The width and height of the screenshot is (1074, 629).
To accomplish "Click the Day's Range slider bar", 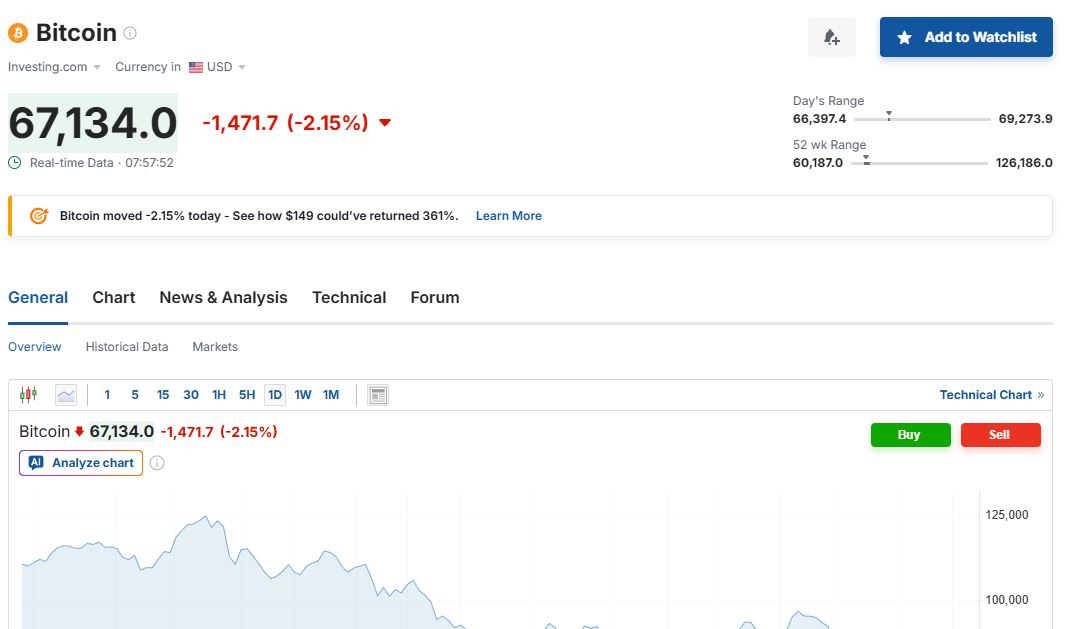I will pyautogui.click(x=922, y=119).
